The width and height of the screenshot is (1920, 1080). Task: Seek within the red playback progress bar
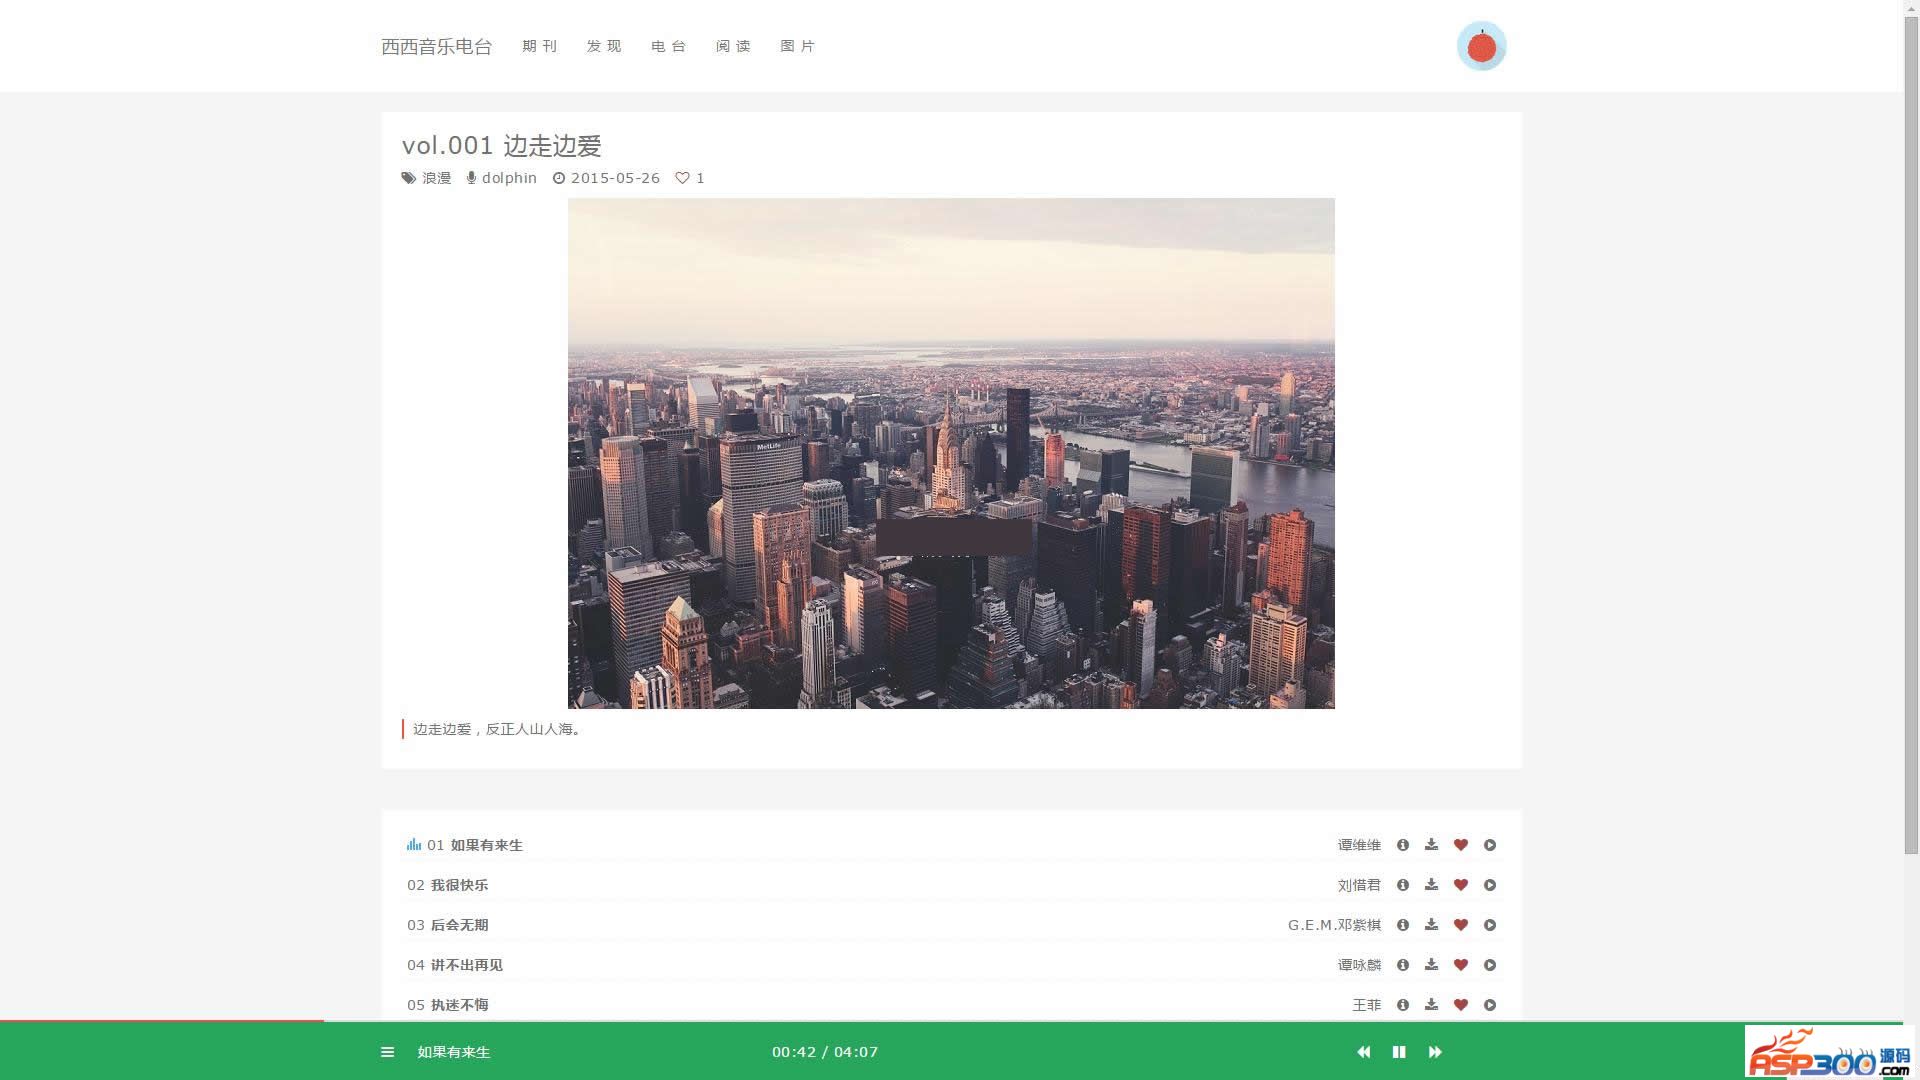coord(160,1021)
